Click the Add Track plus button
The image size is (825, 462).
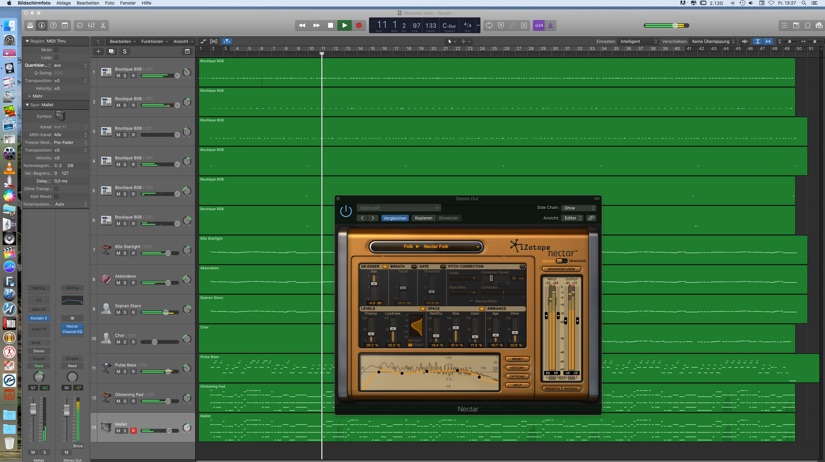click(x=98, y=52)
